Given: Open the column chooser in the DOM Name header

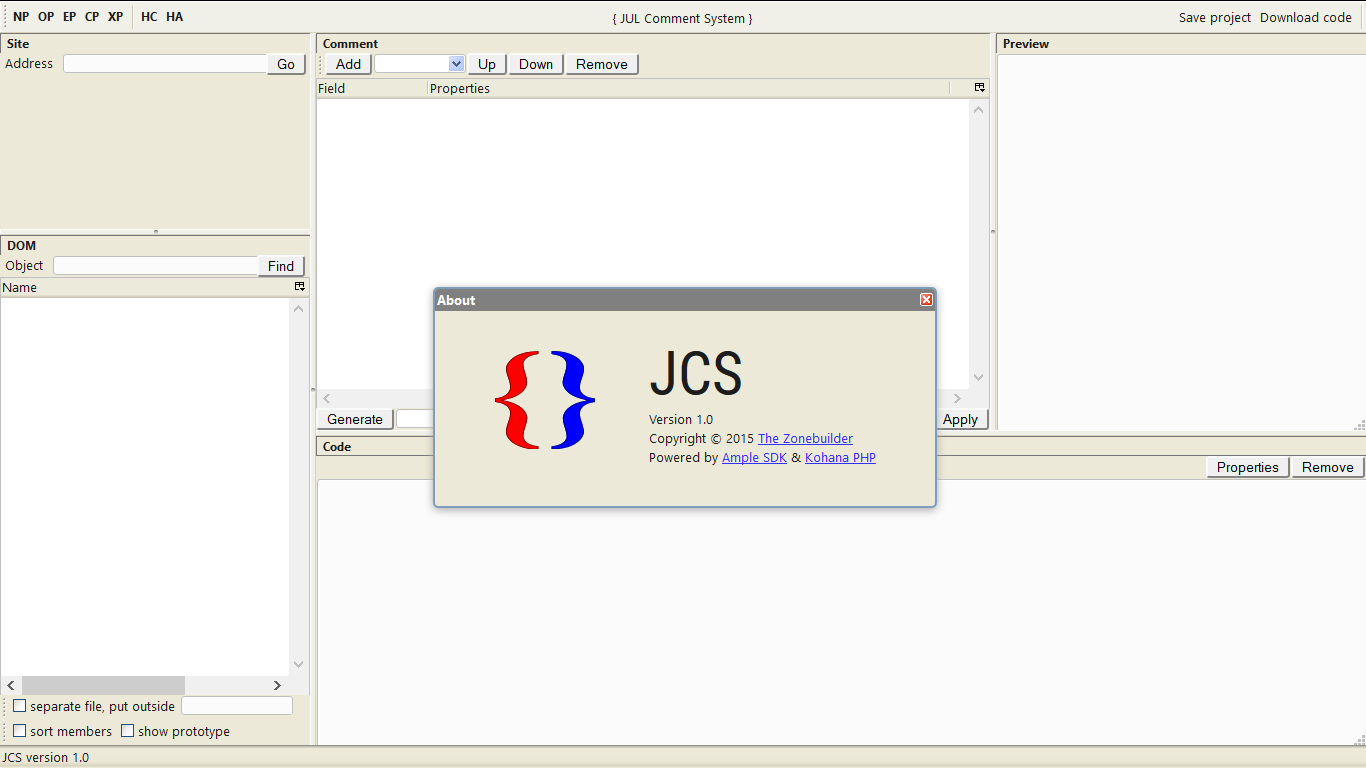Looking at the screenshot, I should coord(298,287).
